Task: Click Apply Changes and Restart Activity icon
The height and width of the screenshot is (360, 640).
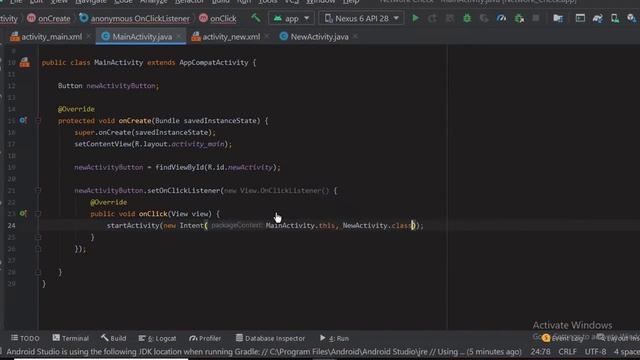Action: (x=433, y=18)
